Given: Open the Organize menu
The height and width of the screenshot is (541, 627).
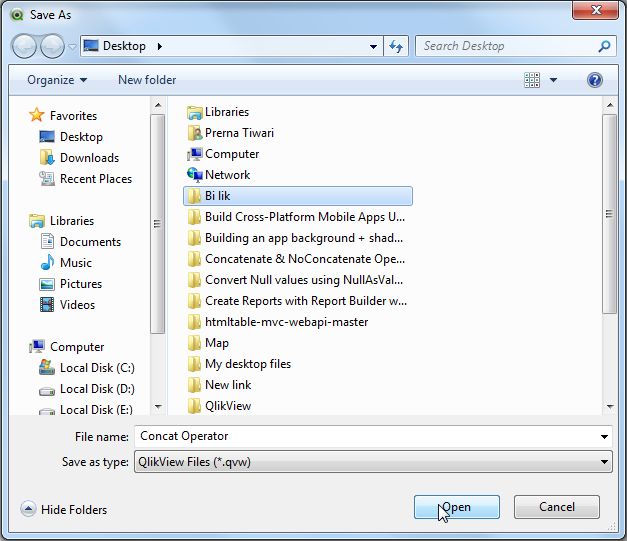Looking at the screenshot, I should pyautogui.click(x=57, y=80).
